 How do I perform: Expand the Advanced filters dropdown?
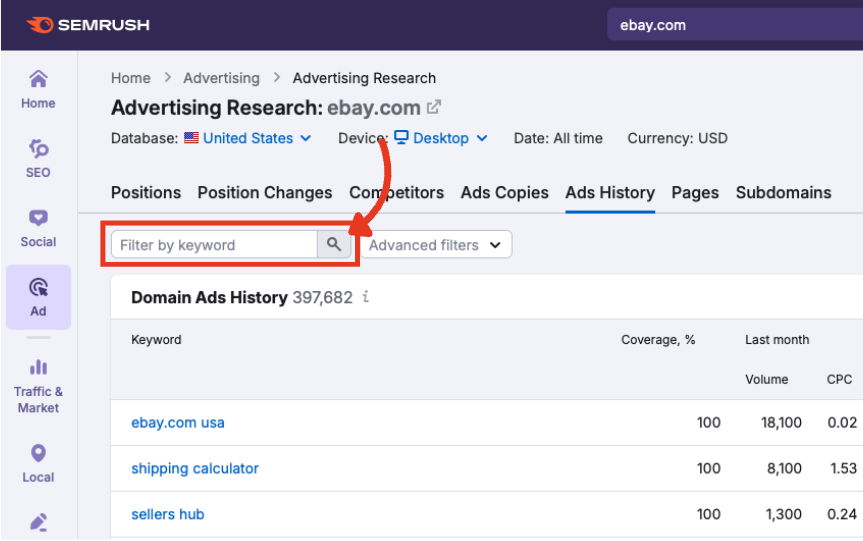pyautogui.click(x=435, y=245)
